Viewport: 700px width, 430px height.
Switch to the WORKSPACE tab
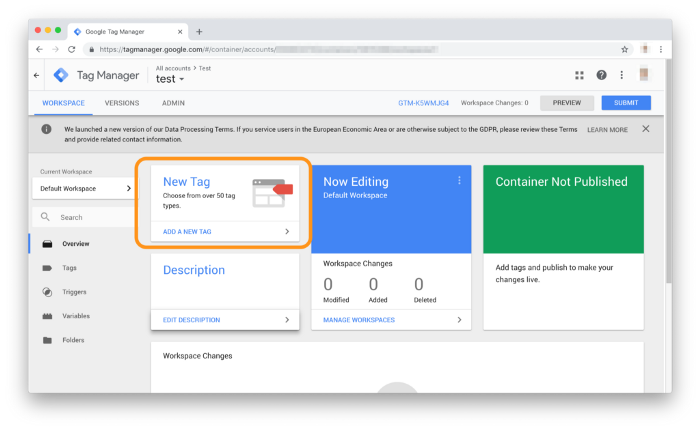(63, 103)
